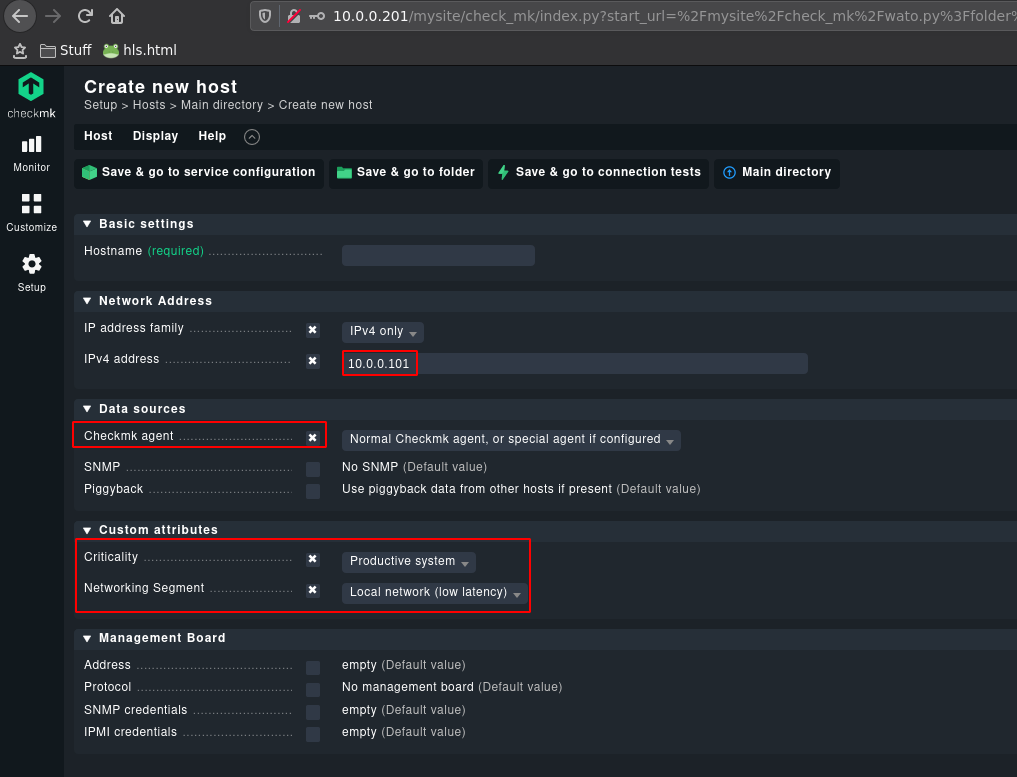The width and height of the screenshot is (1017, 777).
Task: Enable the management board Protocol checkbox
Action: tap(313, 689)
